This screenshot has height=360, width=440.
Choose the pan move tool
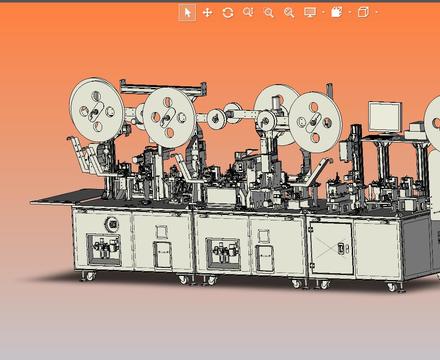point(207,13)
